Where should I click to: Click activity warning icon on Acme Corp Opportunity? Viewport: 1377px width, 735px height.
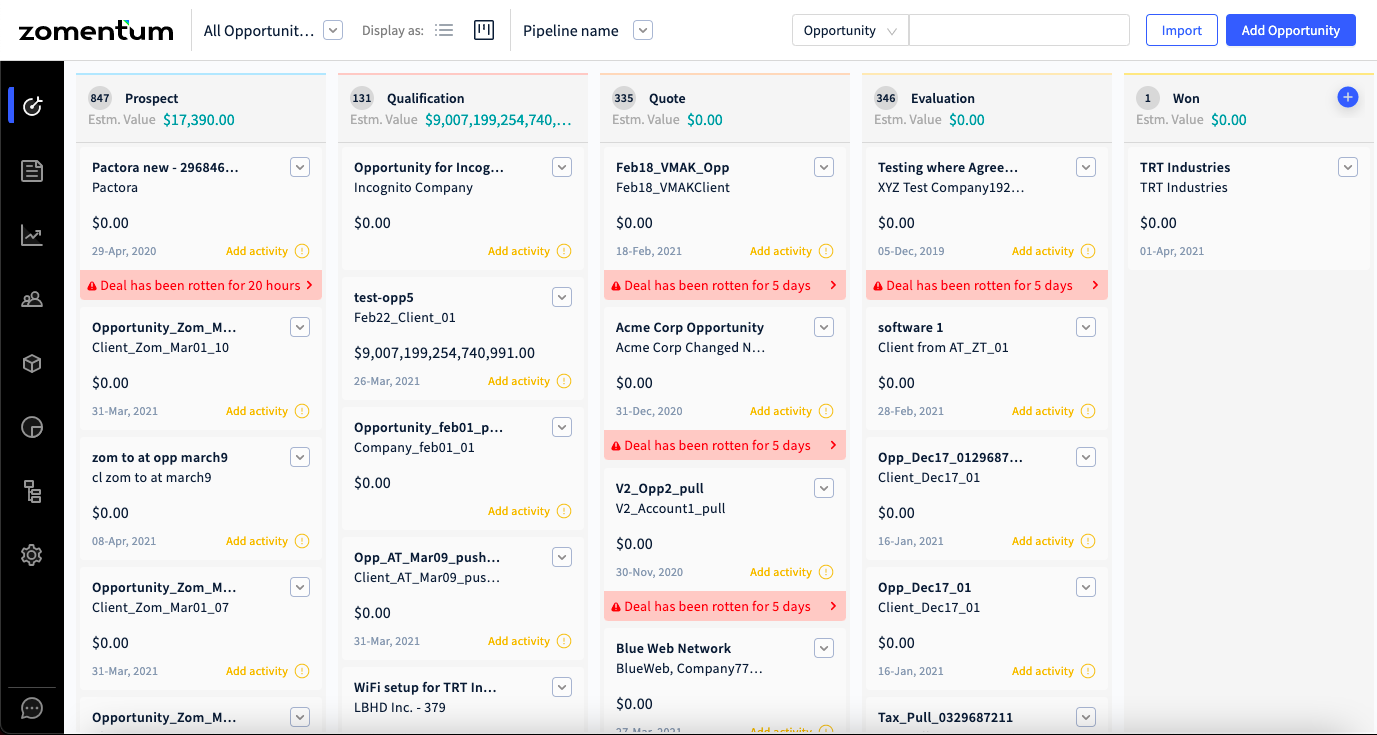click(x=826, y=411)
